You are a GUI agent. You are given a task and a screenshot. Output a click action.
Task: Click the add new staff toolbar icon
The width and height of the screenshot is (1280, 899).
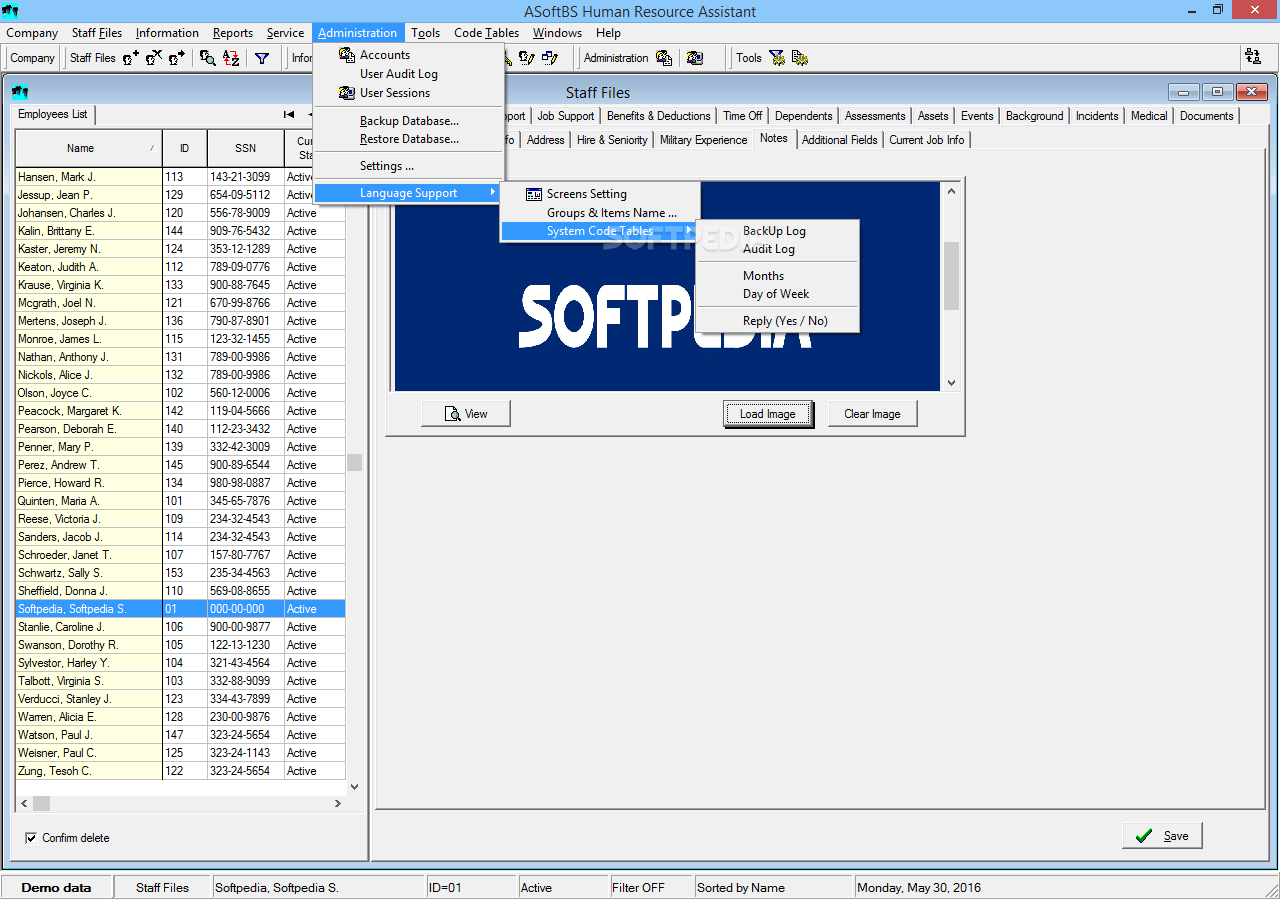[x=131, y=58]
